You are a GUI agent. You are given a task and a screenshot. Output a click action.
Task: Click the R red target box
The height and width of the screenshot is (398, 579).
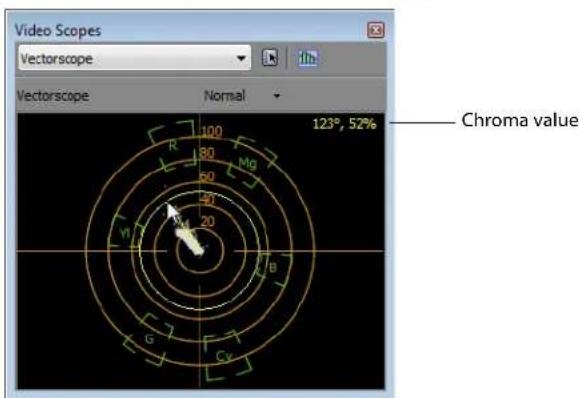[172, 145]
